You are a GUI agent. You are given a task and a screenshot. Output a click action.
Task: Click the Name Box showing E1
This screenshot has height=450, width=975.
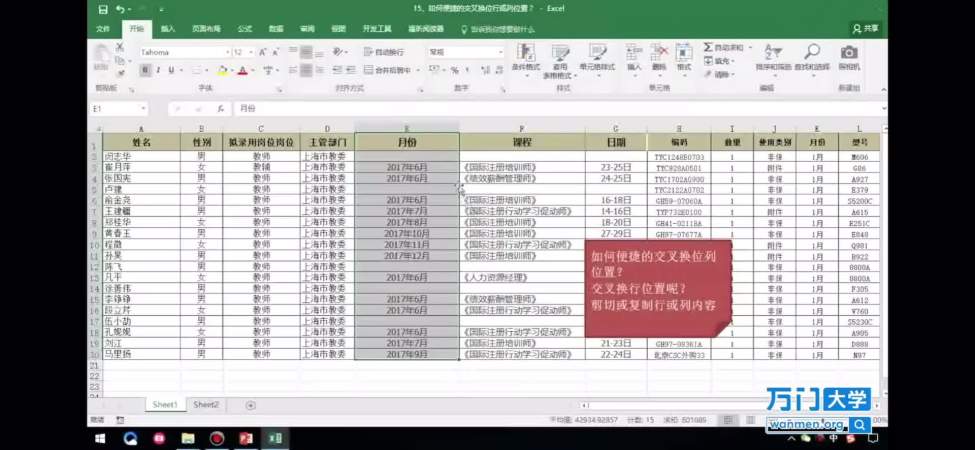[x=119, y=109]
